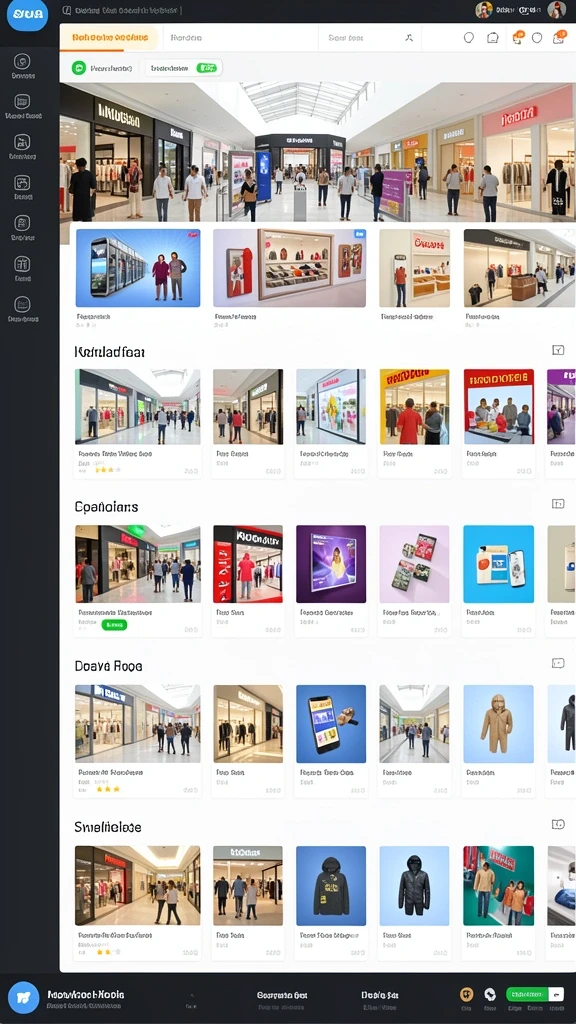Click the first circle outline icon in header toolbar
This screenshot has height=1024, width=576.
tap(468, 38)
